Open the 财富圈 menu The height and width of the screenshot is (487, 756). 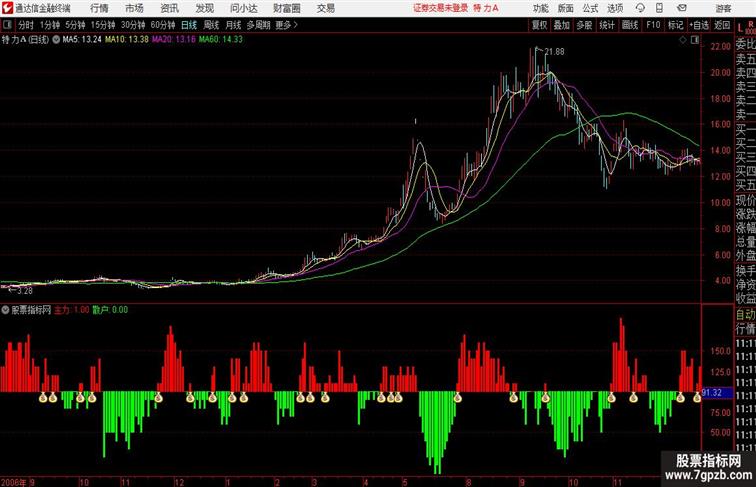click(286, 8)
